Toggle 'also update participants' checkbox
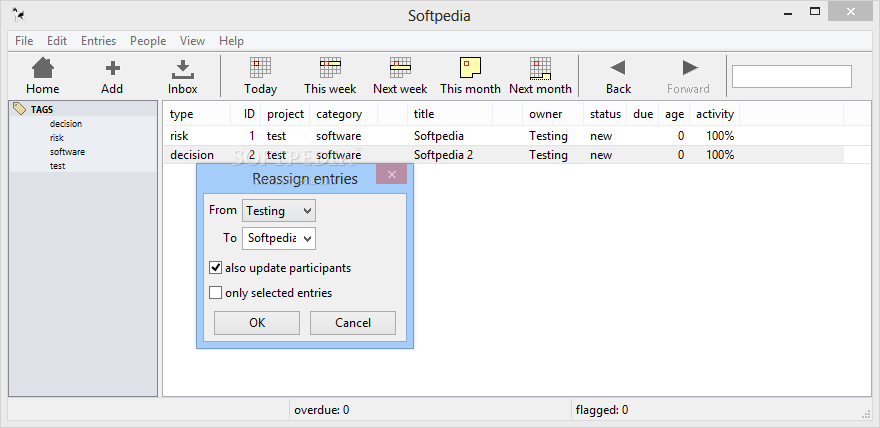This screenshot has height=428, width=880. point(216,268)
